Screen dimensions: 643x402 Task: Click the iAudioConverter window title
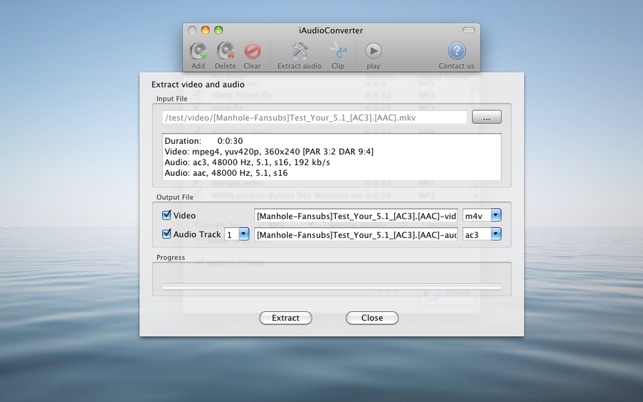coord(331,30)
